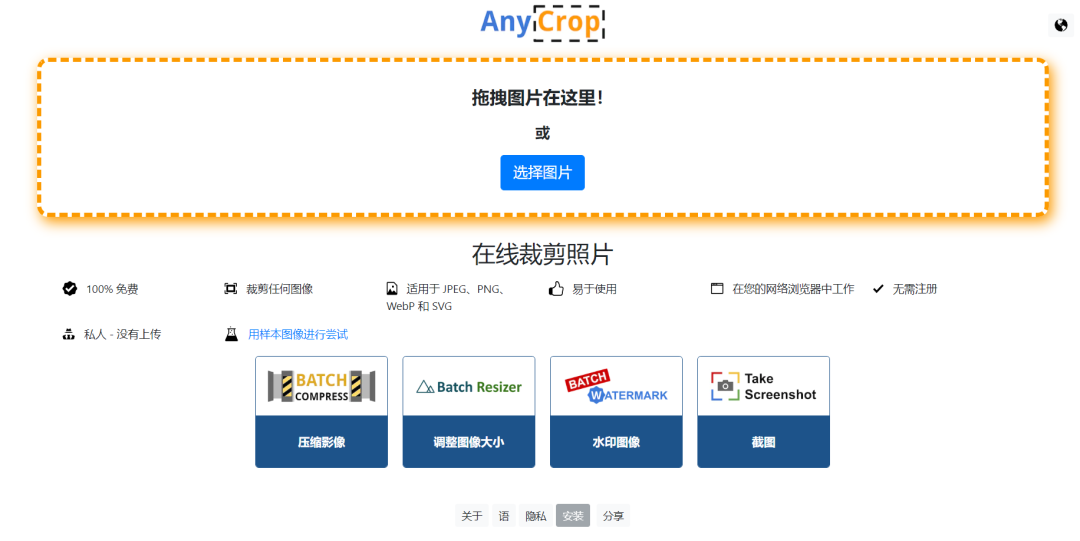The width and height of the screenshot is (1080, 541).
Task: Open the 用样本图像进行尝试 link
Action: pyautogui.click(x=298, y=334)
